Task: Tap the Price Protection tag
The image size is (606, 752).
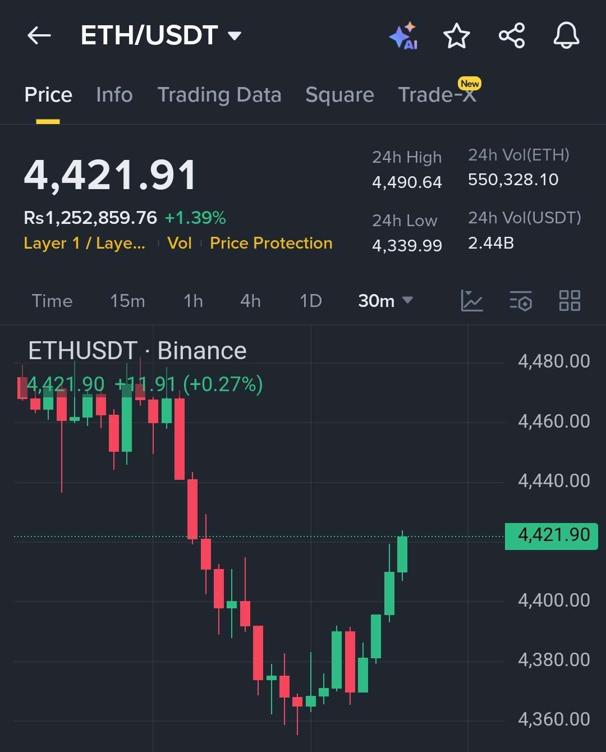Action: click(x=271, y=243)
